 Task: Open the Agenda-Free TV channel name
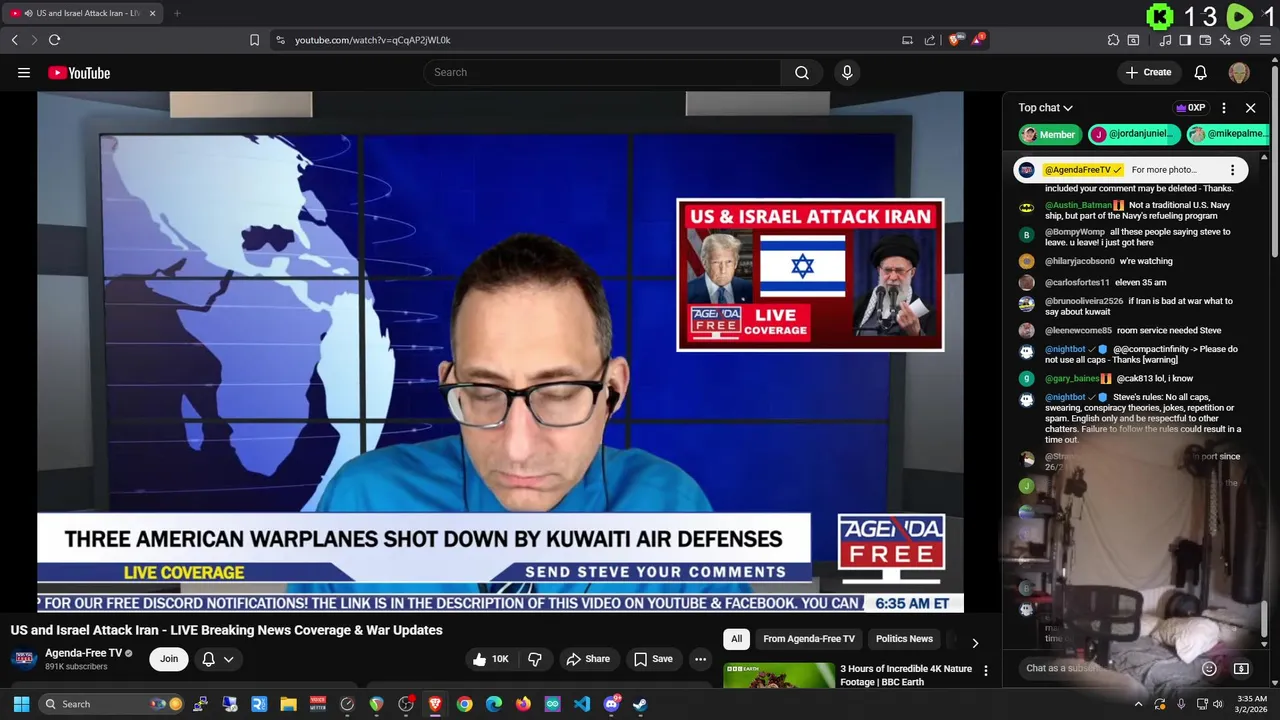click(x=83, y=653)
